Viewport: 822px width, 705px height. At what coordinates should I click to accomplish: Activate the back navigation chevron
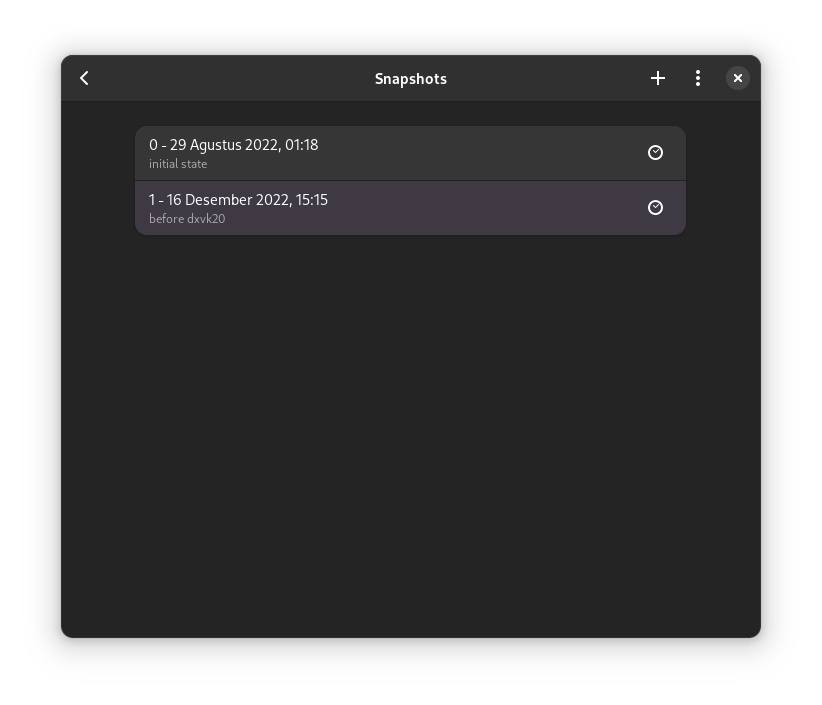click(84, 78)
